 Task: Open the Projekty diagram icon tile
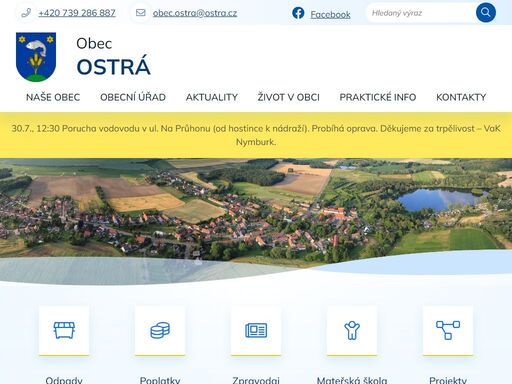pos(448,331)
